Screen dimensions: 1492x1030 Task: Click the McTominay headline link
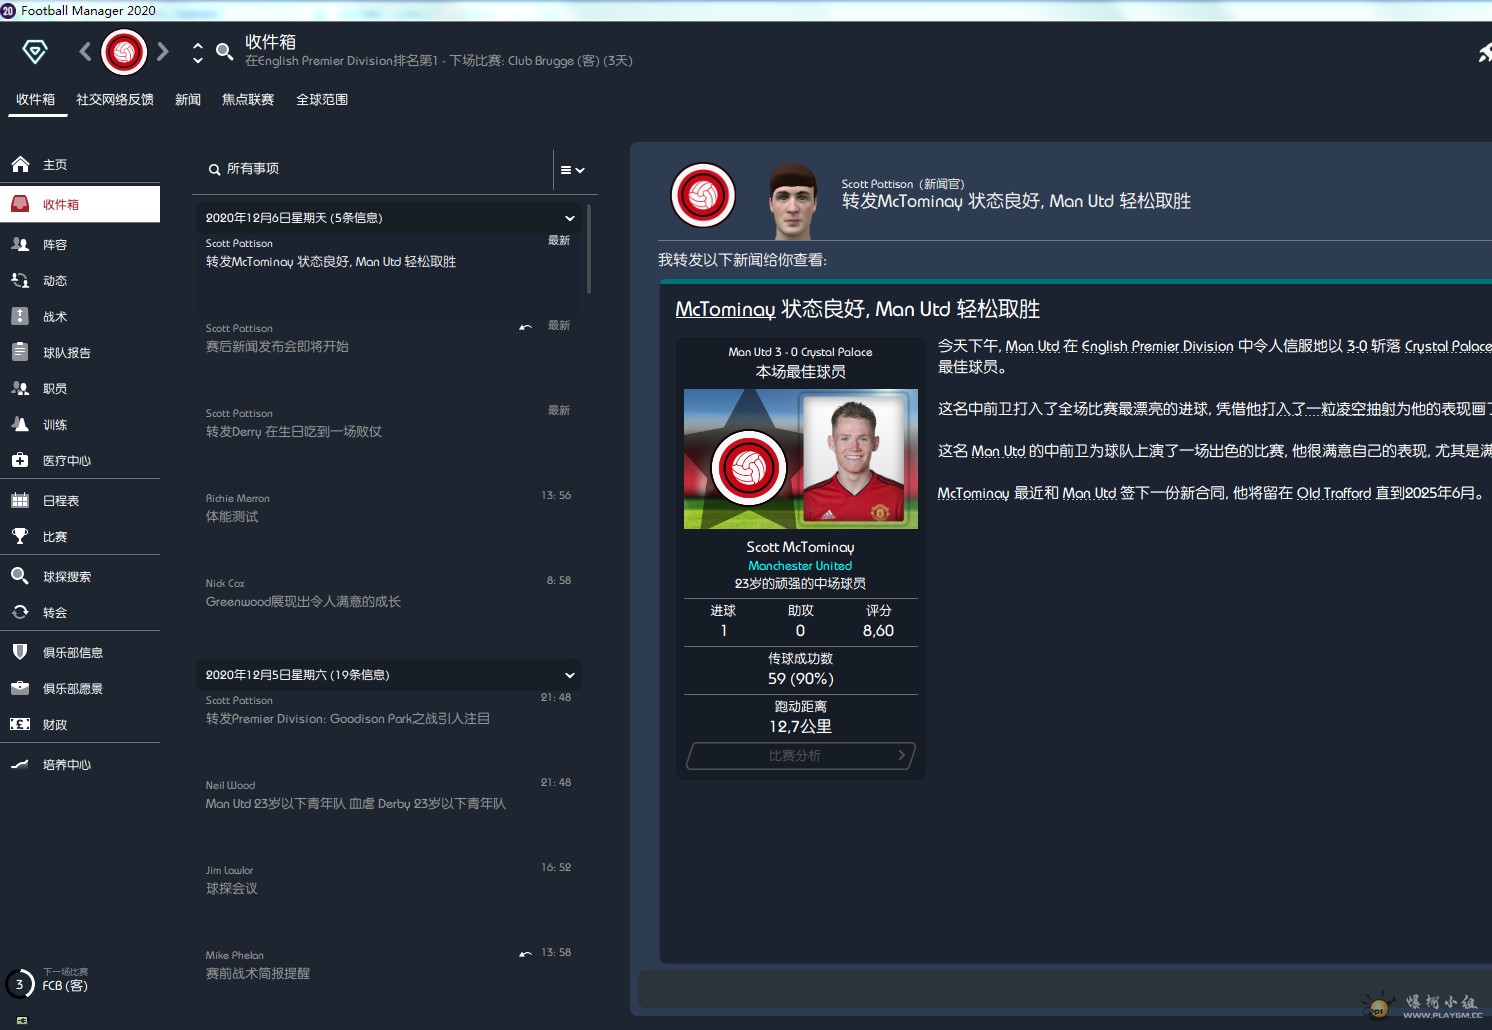coord(725,309)
